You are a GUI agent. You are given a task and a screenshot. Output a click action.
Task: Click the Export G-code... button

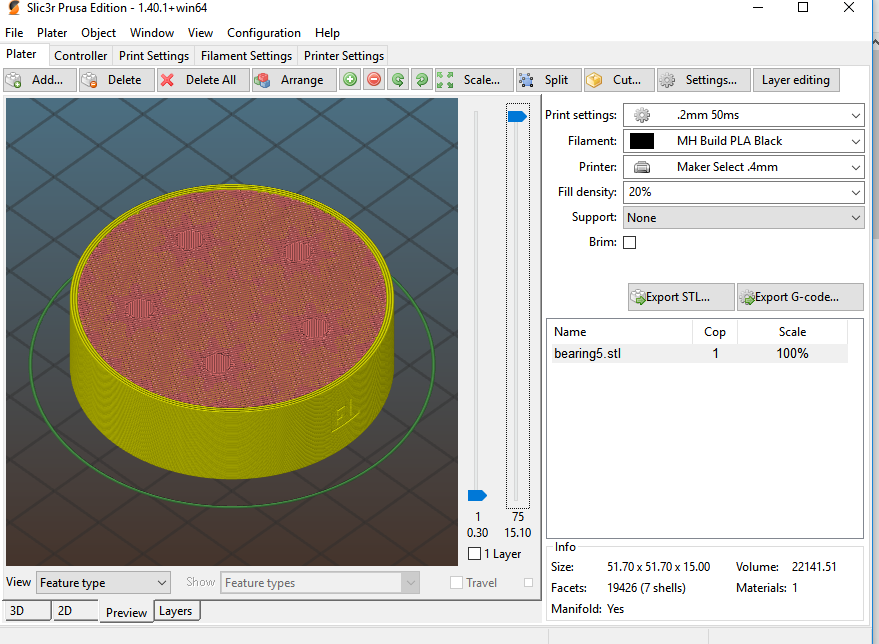(x=800, y=297)
